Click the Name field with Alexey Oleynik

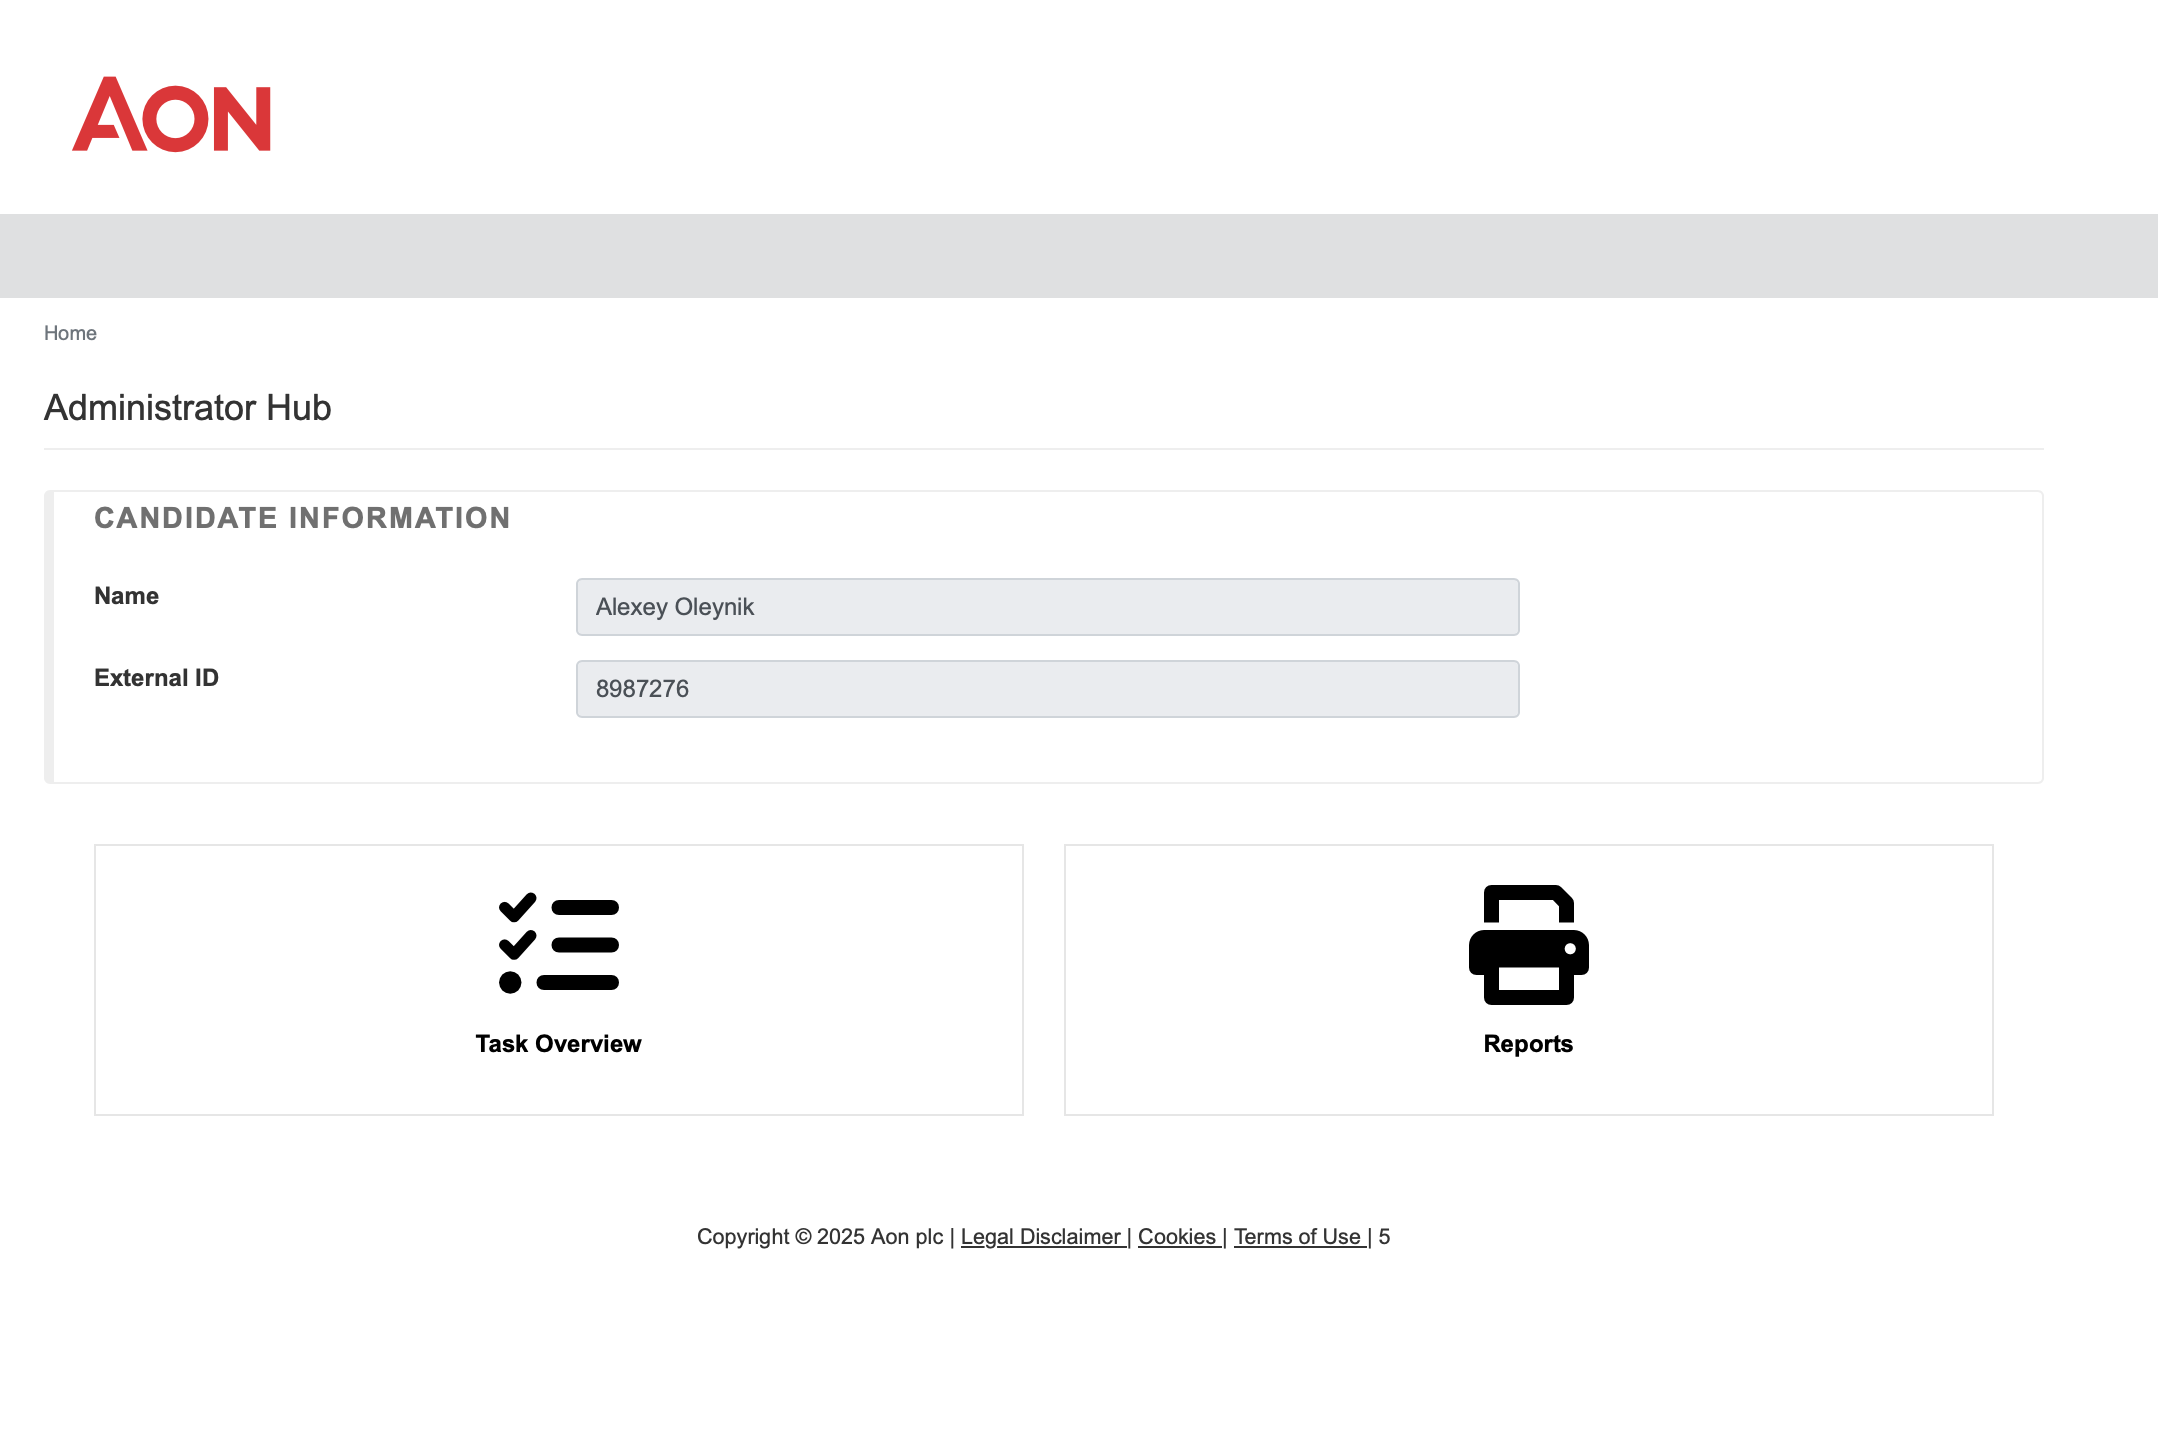point(1047,607)
